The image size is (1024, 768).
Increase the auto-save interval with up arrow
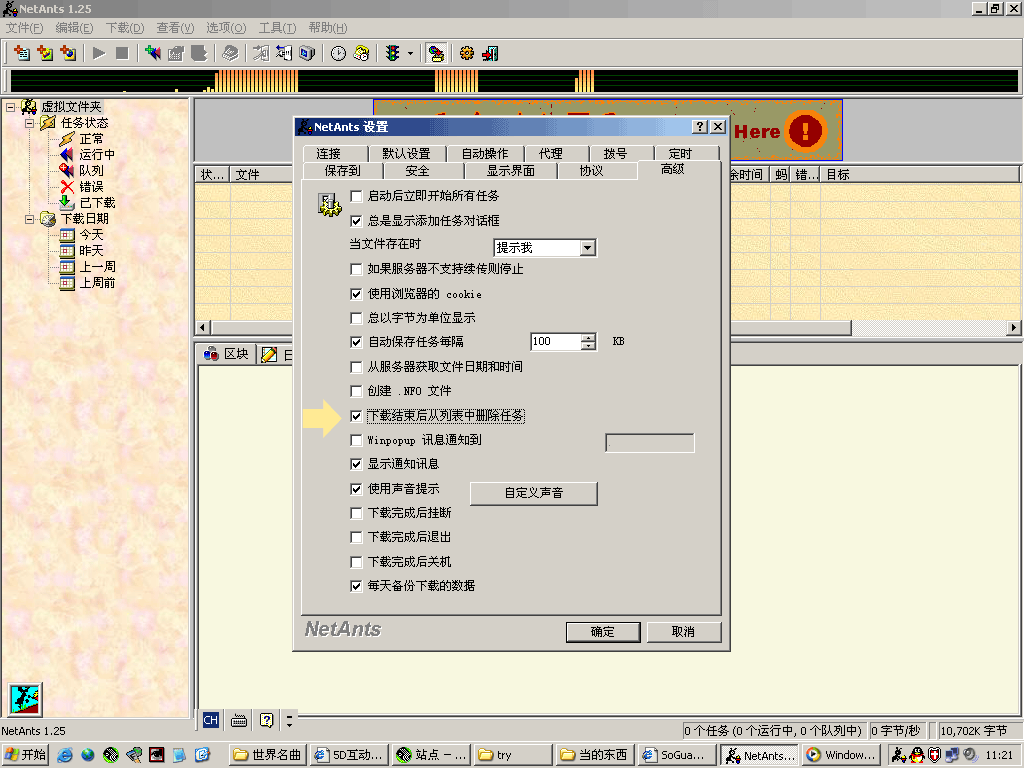click(x=588, y=338)
